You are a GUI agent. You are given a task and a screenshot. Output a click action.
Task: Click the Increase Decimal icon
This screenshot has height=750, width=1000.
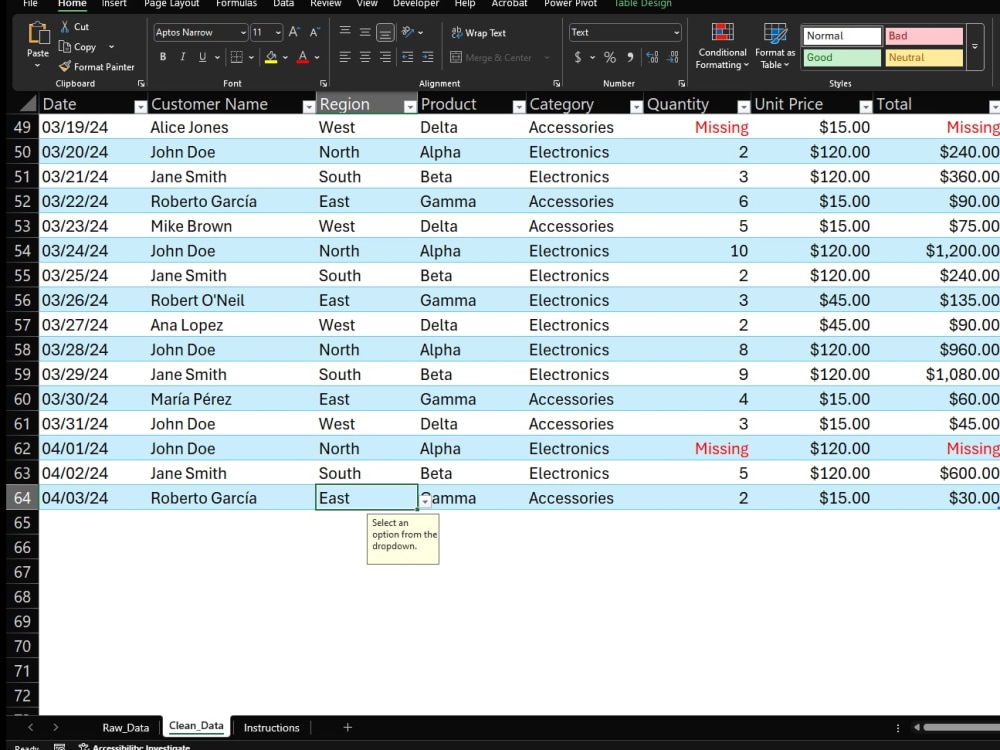652,57
